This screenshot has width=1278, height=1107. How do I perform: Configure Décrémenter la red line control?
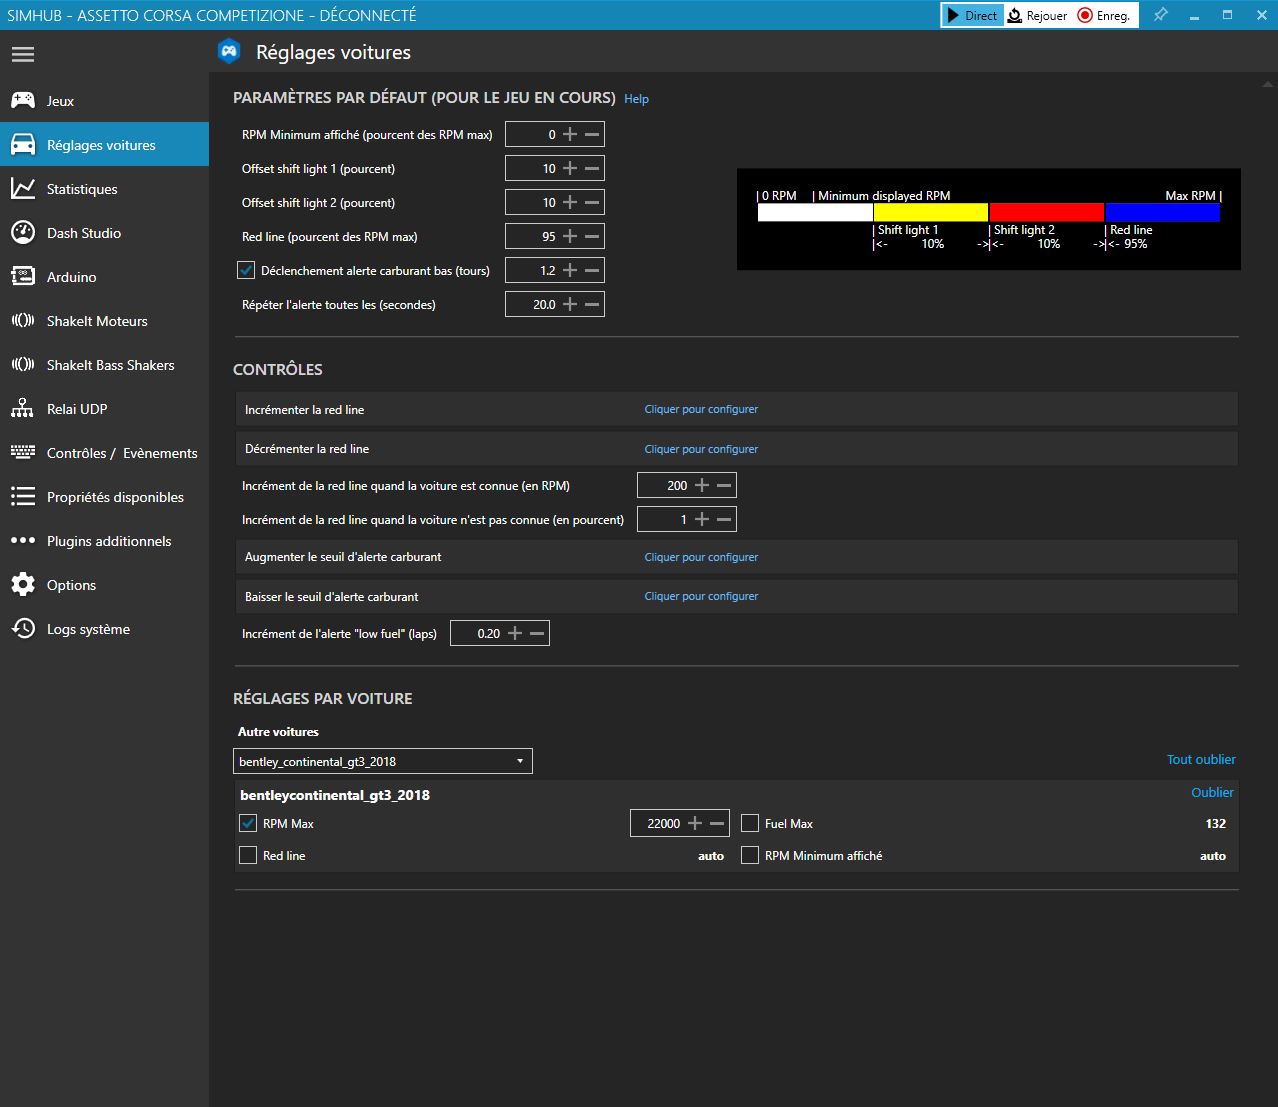click(x=701, y=449)
